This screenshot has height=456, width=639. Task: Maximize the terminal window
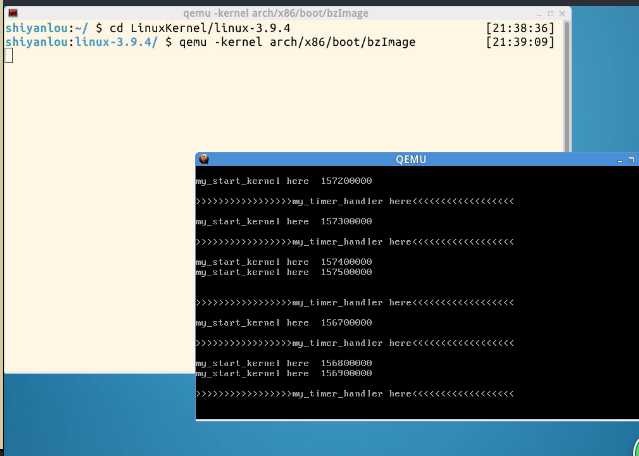551,13
